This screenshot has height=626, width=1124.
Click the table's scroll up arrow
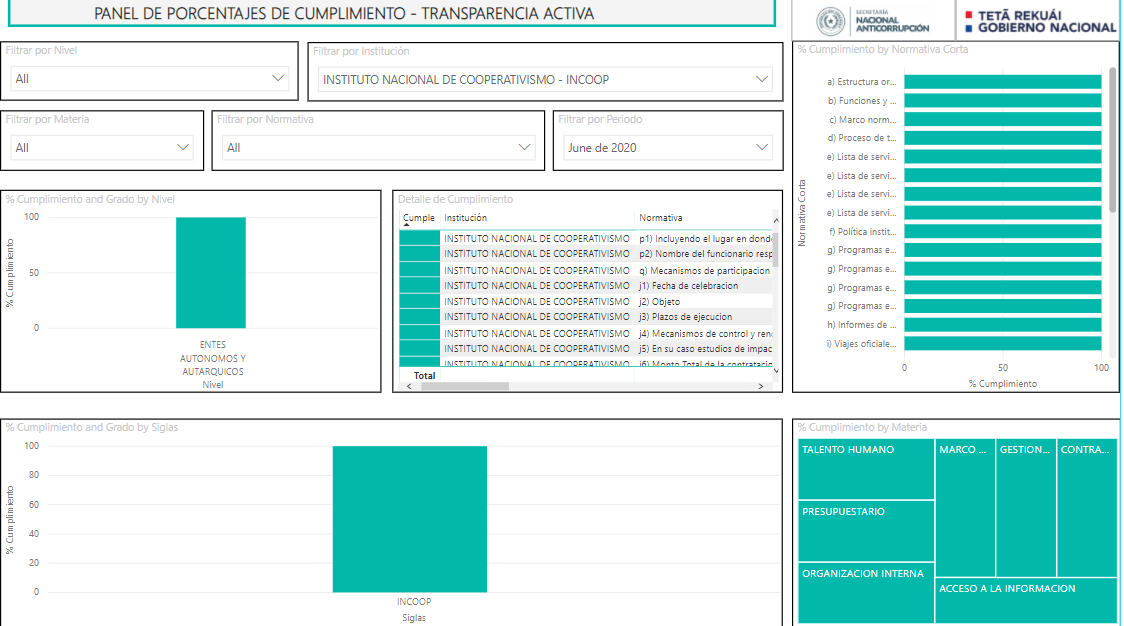(774, 220)
